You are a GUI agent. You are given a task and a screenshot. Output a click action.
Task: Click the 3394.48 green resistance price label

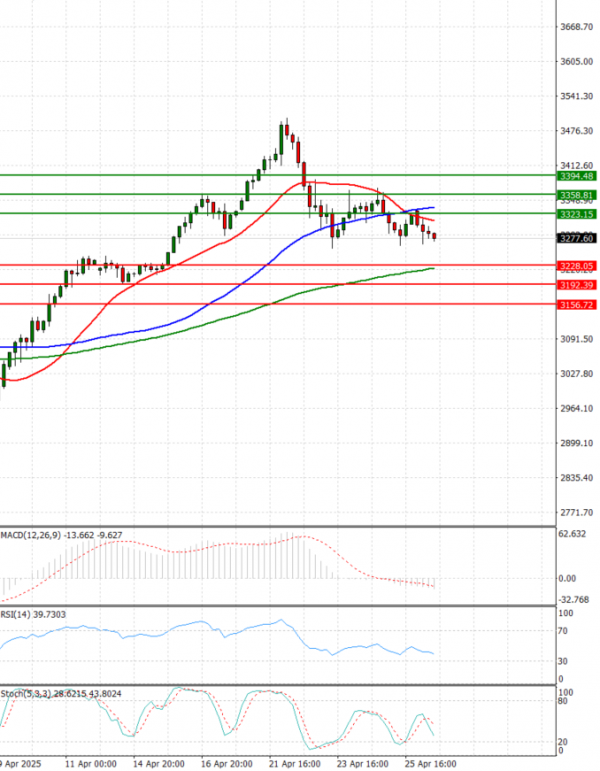574,175
